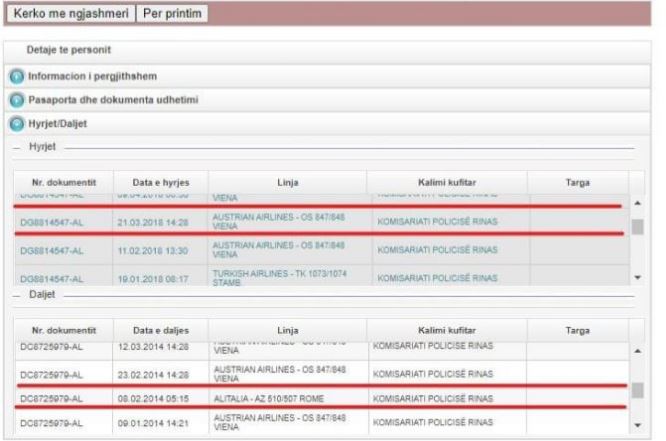Click the Hyrjet table scroll-down arrow
This screenshot has height=441, width=666.
click(638, 277)
